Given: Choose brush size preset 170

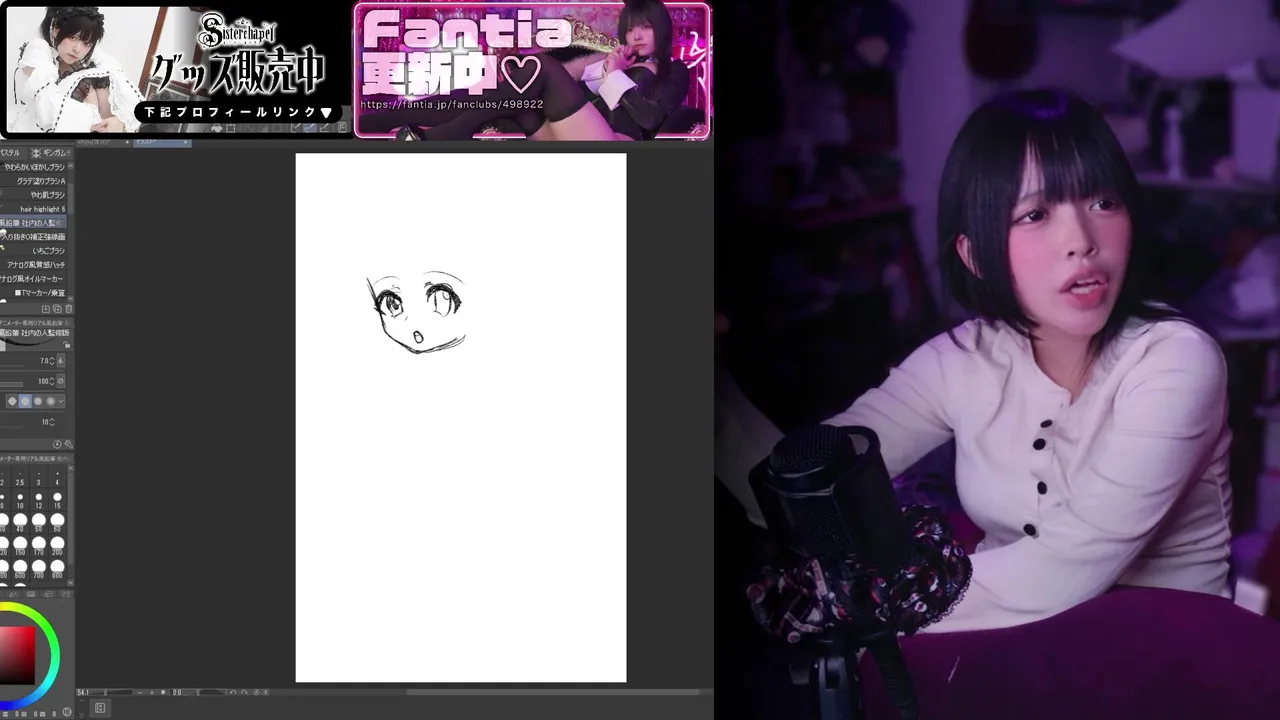Looking at the screenshot, I should tap(38, 545).
